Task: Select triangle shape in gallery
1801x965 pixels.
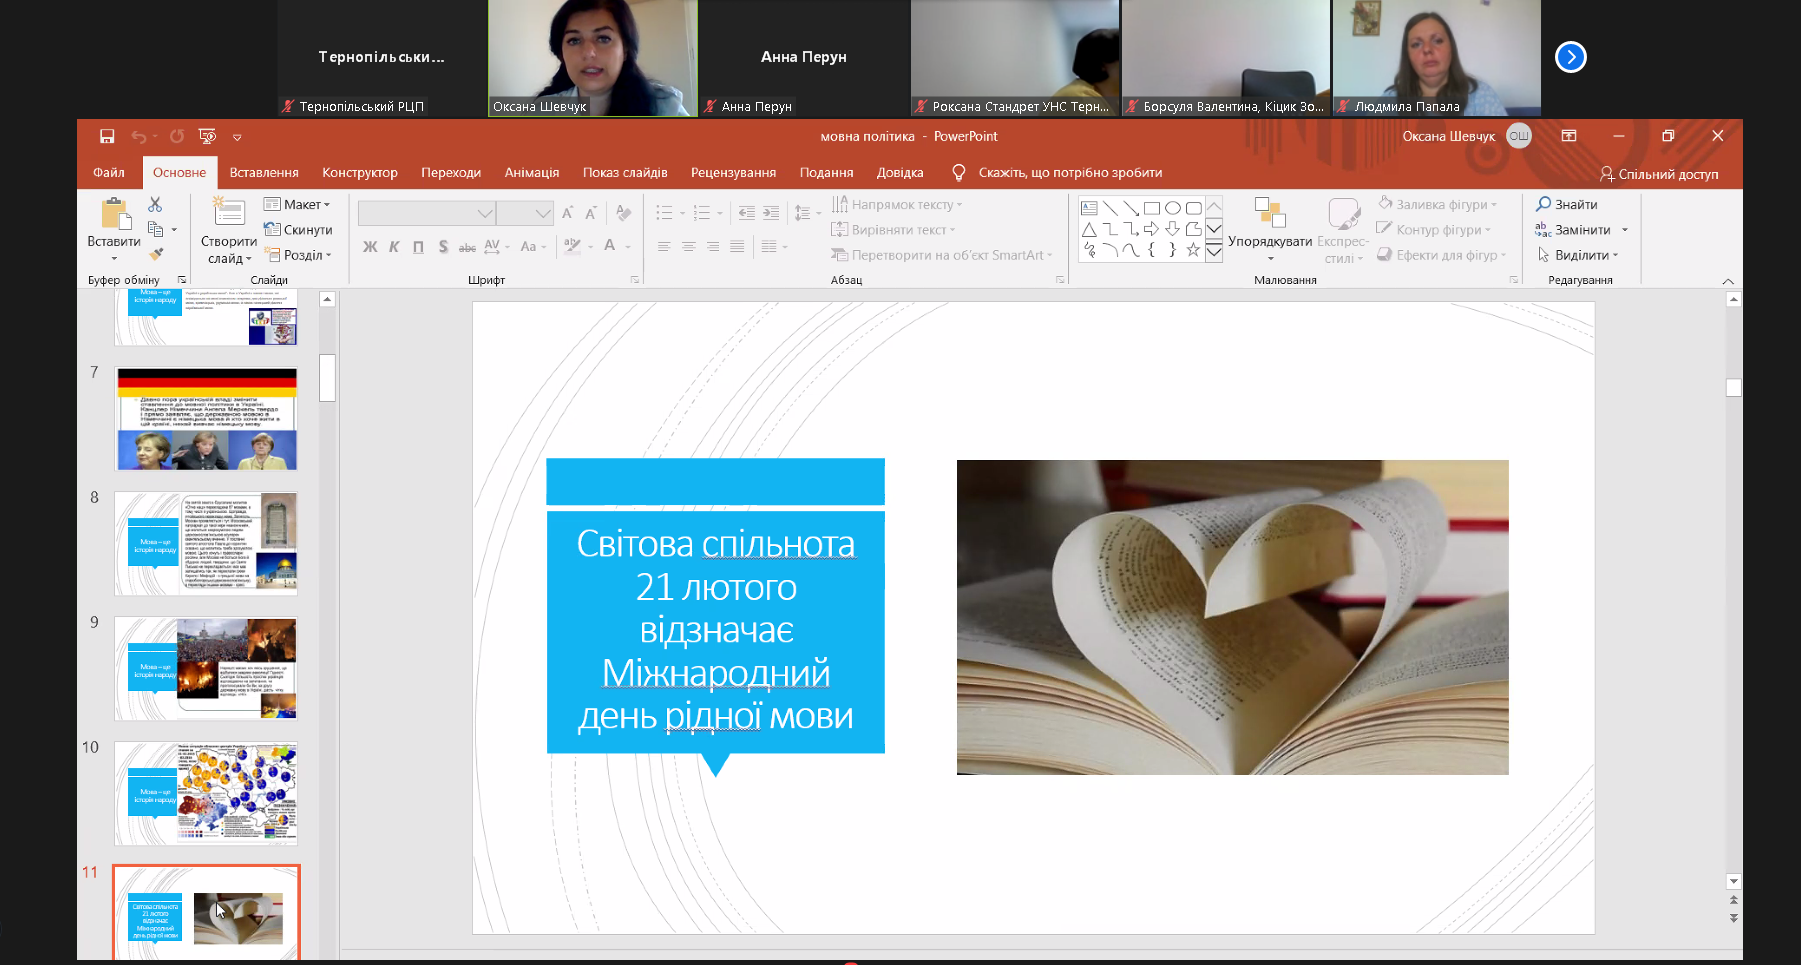Action: tap(1089, 229)
